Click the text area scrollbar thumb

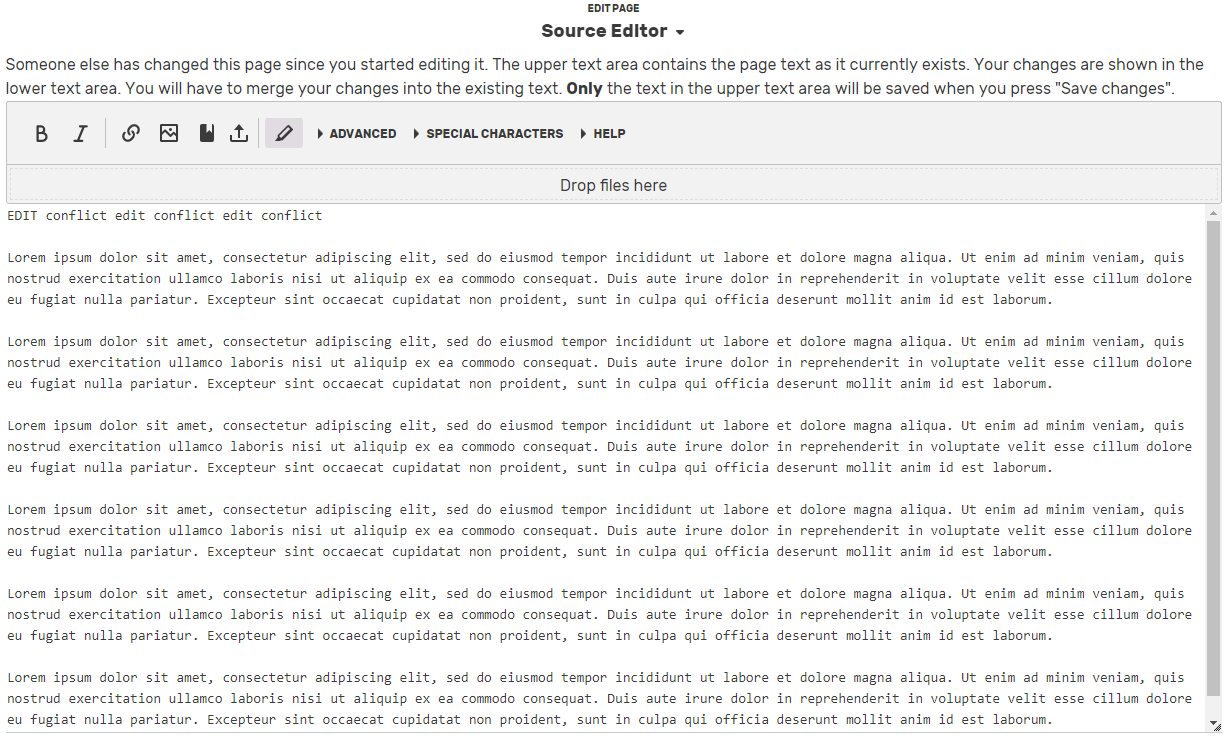pos(1213,458)
